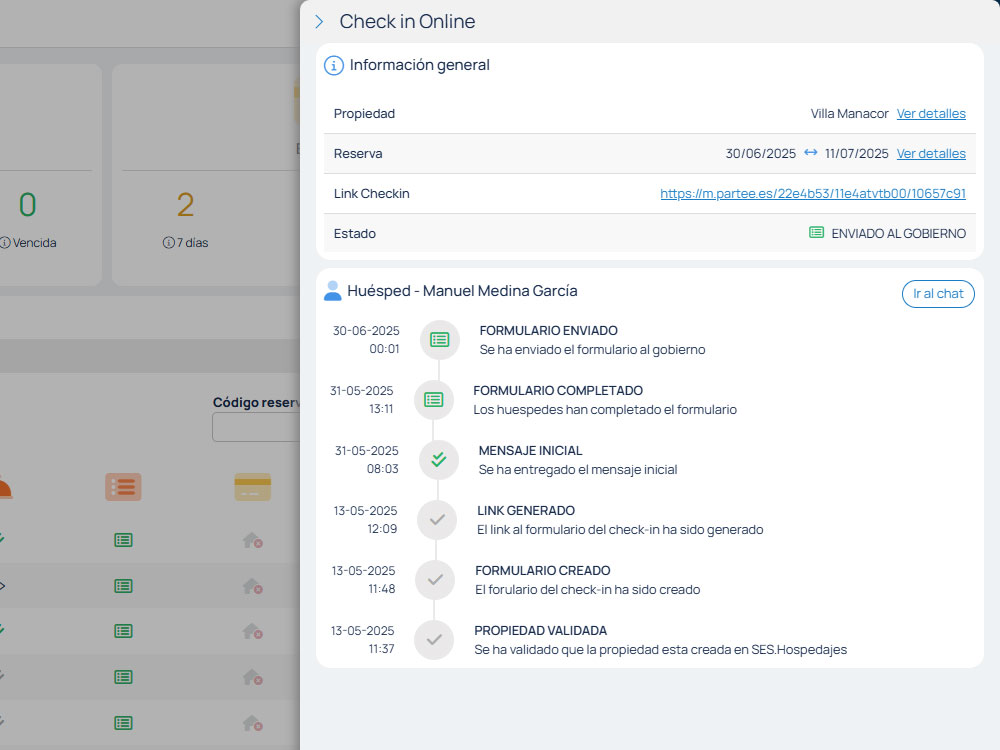
Task: Click the LINK GENERADO title
Action: click(x=526, y=510)
